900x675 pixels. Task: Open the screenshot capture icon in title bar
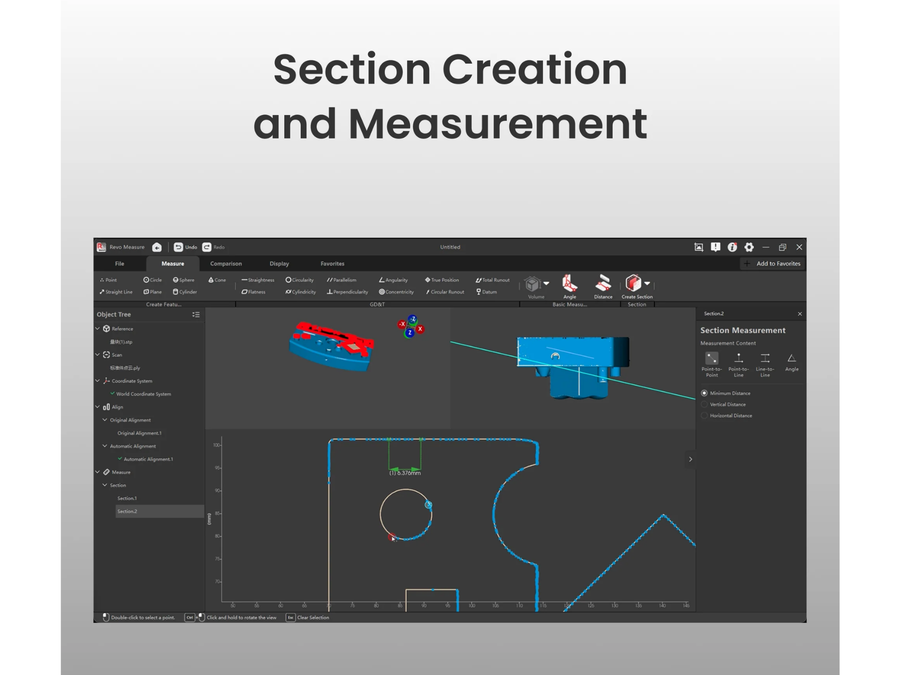pyautogui.click(x=699, y=247)
